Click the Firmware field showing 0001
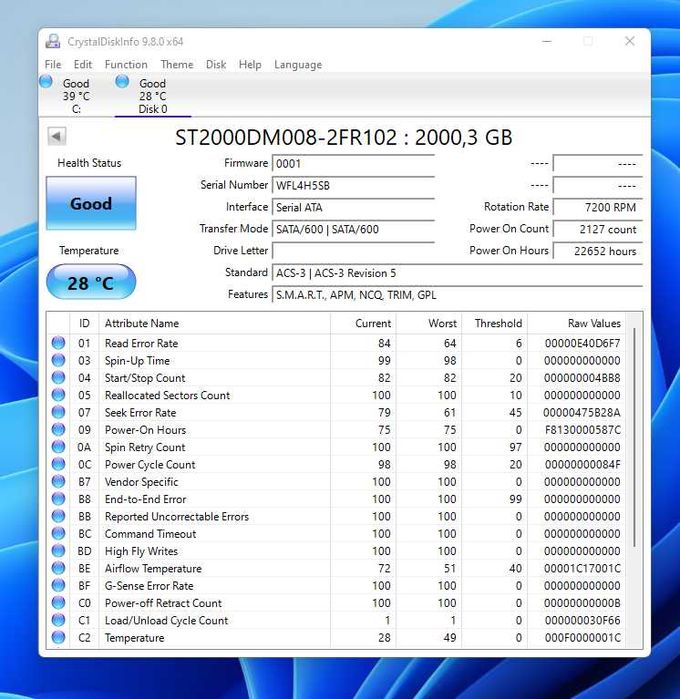680x699 pixels. [353, 164]
